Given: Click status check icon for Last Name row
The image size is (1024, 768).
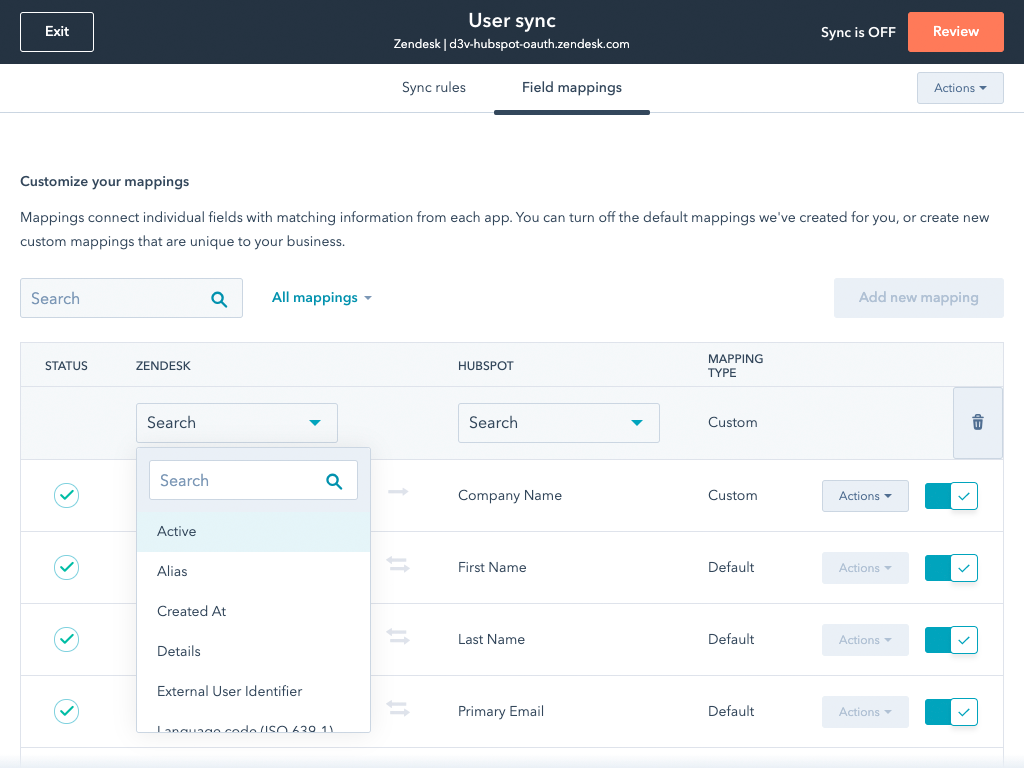Looking at the screenshot, I should point(66,640).
